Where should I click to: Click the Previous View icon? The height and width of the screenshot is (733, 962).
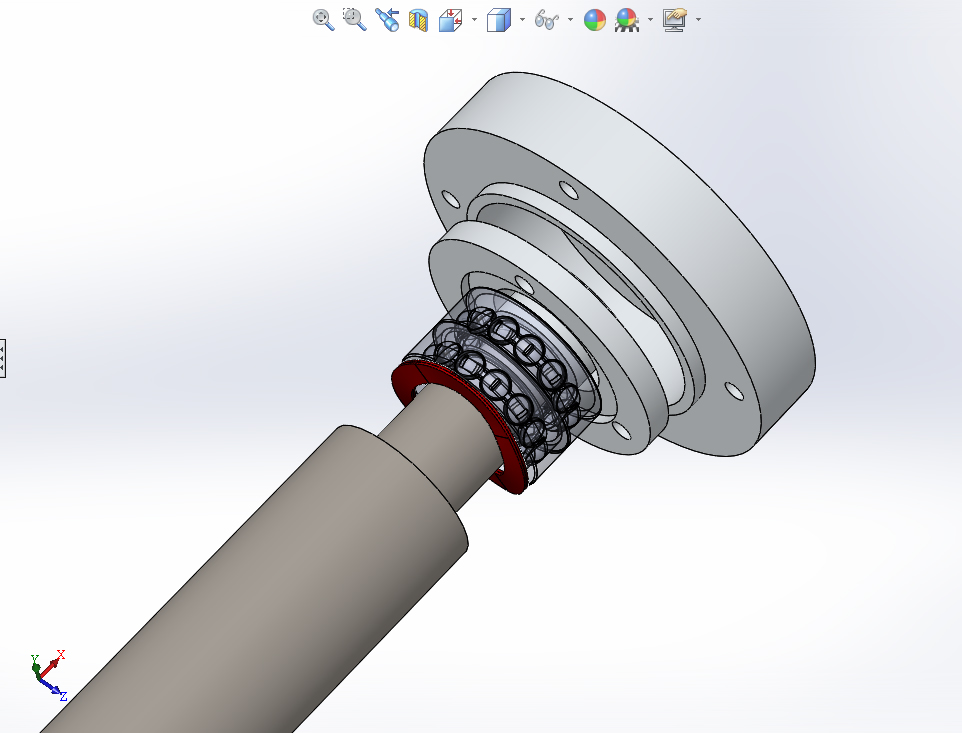click(x=387, y=20)
